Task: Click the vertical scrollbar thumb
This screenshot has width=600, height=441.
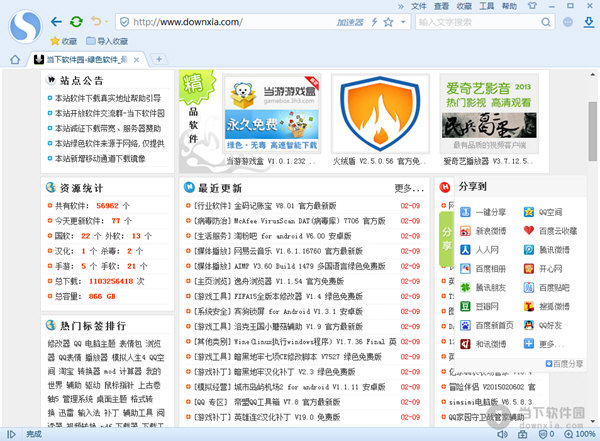Action: (x=592, y=131)
